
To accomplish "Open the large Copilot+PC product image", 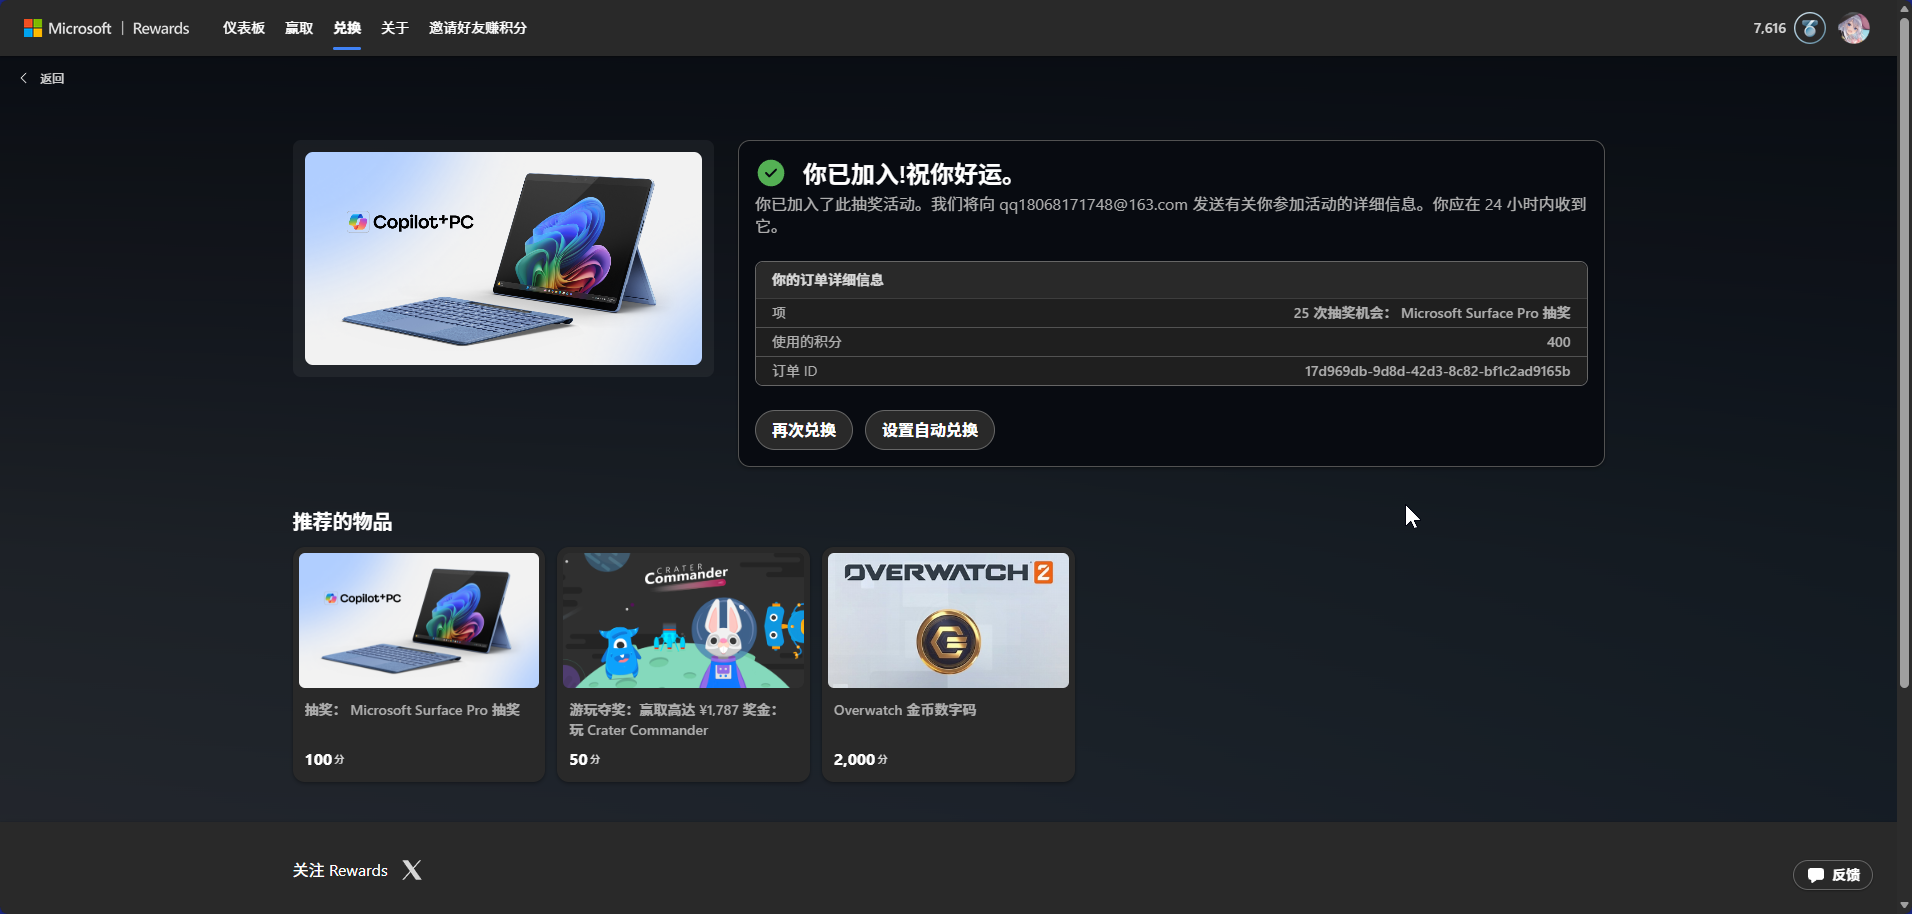I will pyautogui.click(x=503, y=258).
